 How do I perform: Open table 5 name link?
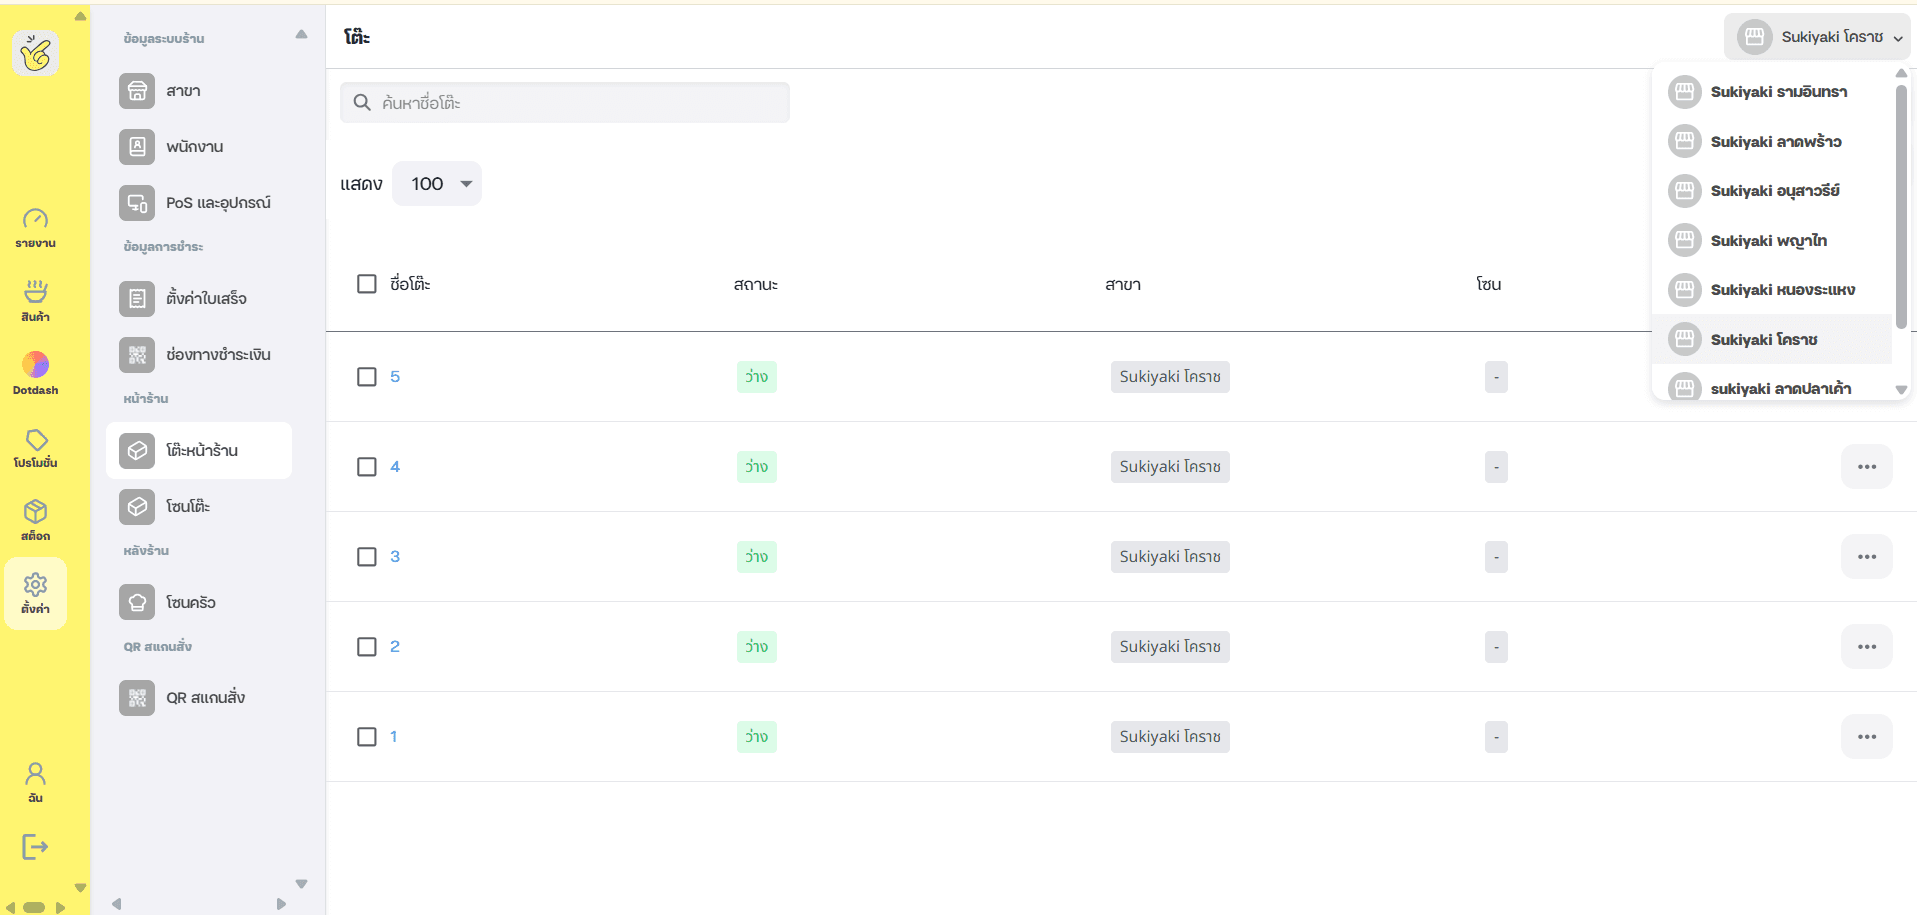(x=395, y=377)
